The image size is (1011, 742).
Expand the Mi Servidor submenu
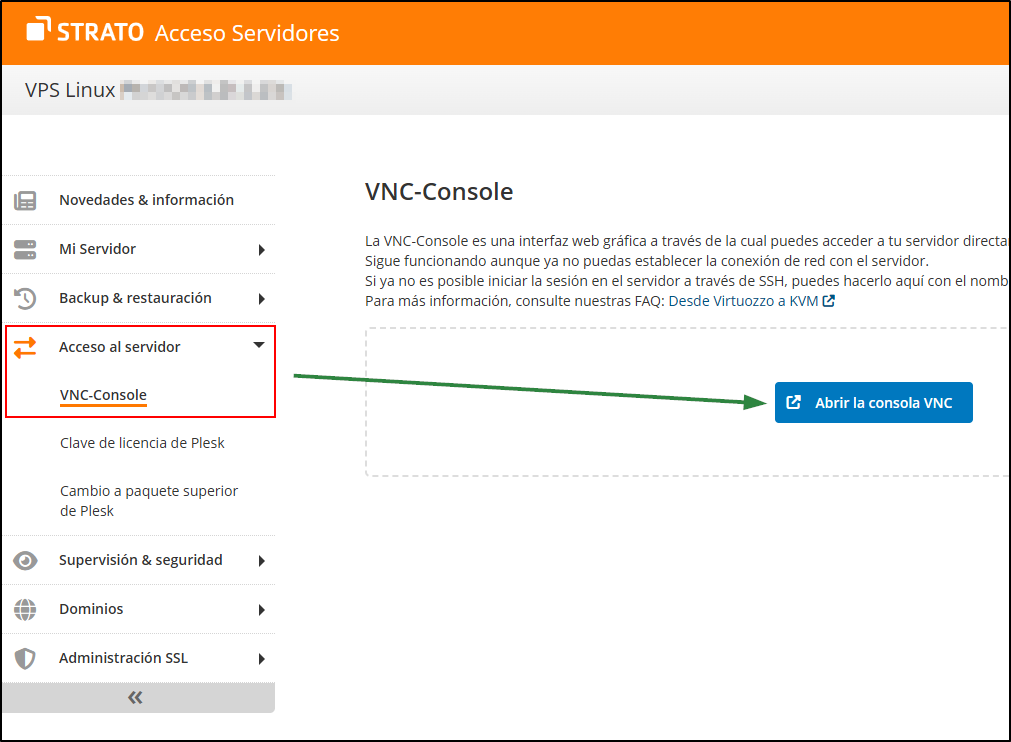coord(261,249)
